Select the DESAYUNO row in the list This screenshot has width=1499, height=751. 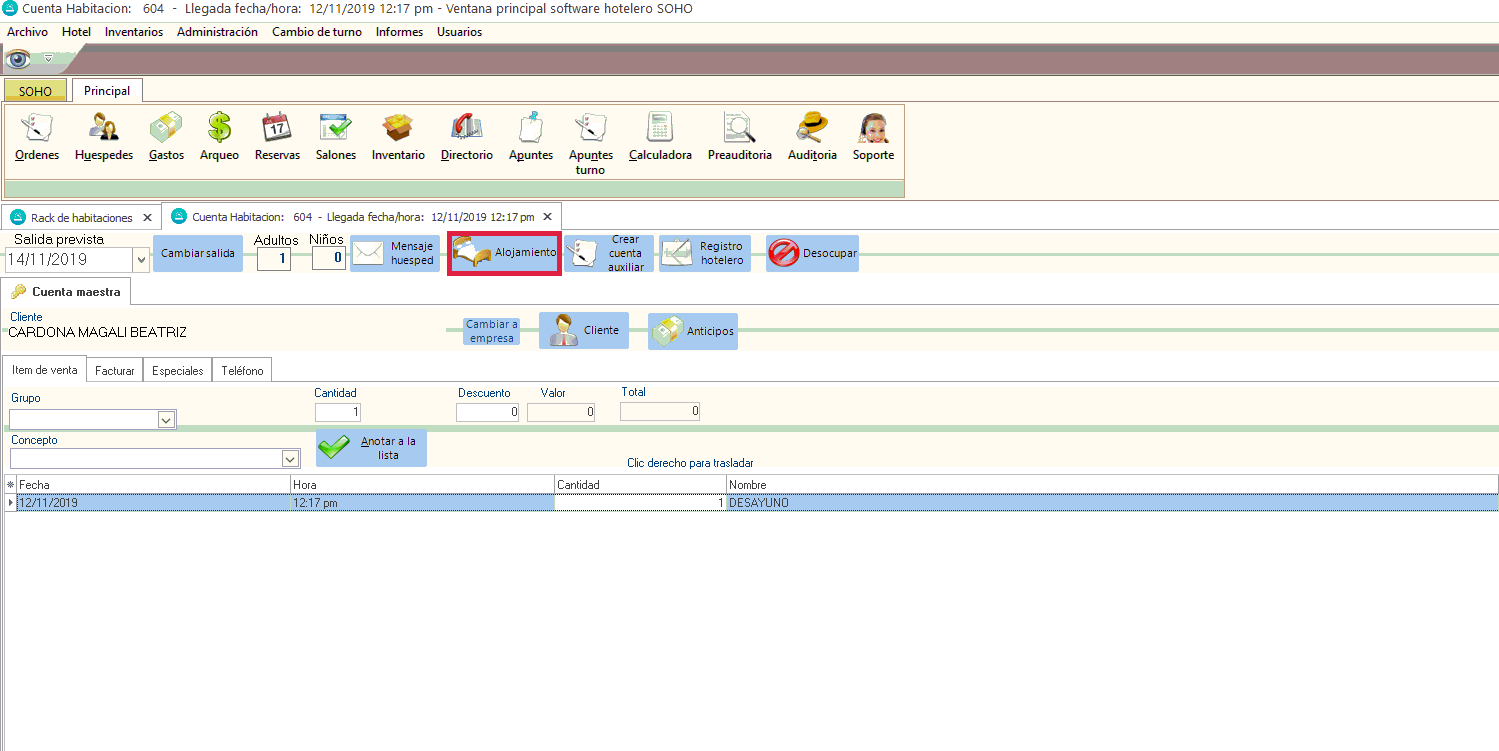click(757, 503)
